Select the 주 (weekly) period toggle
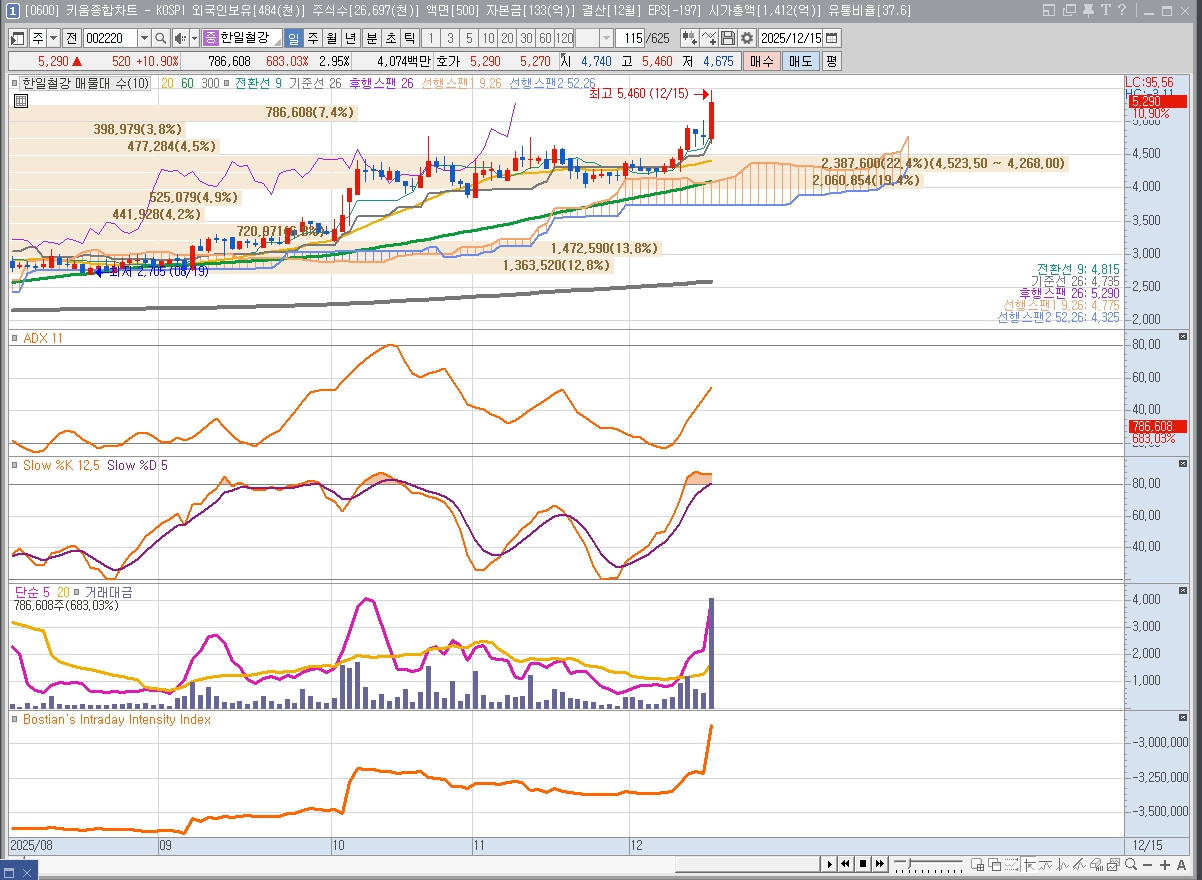Screen dimensions: 1202x880 pyautogui.click(x=313, y=38)
